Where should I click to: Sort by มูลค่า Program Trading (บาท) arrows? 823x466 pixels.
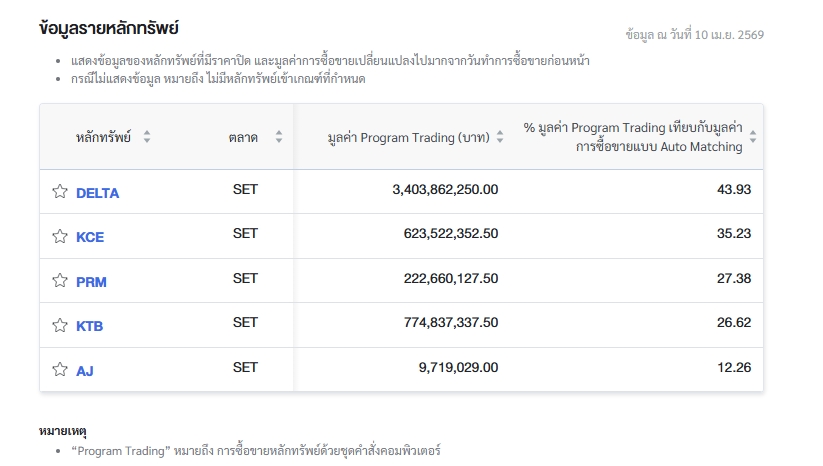pos(500,137)
